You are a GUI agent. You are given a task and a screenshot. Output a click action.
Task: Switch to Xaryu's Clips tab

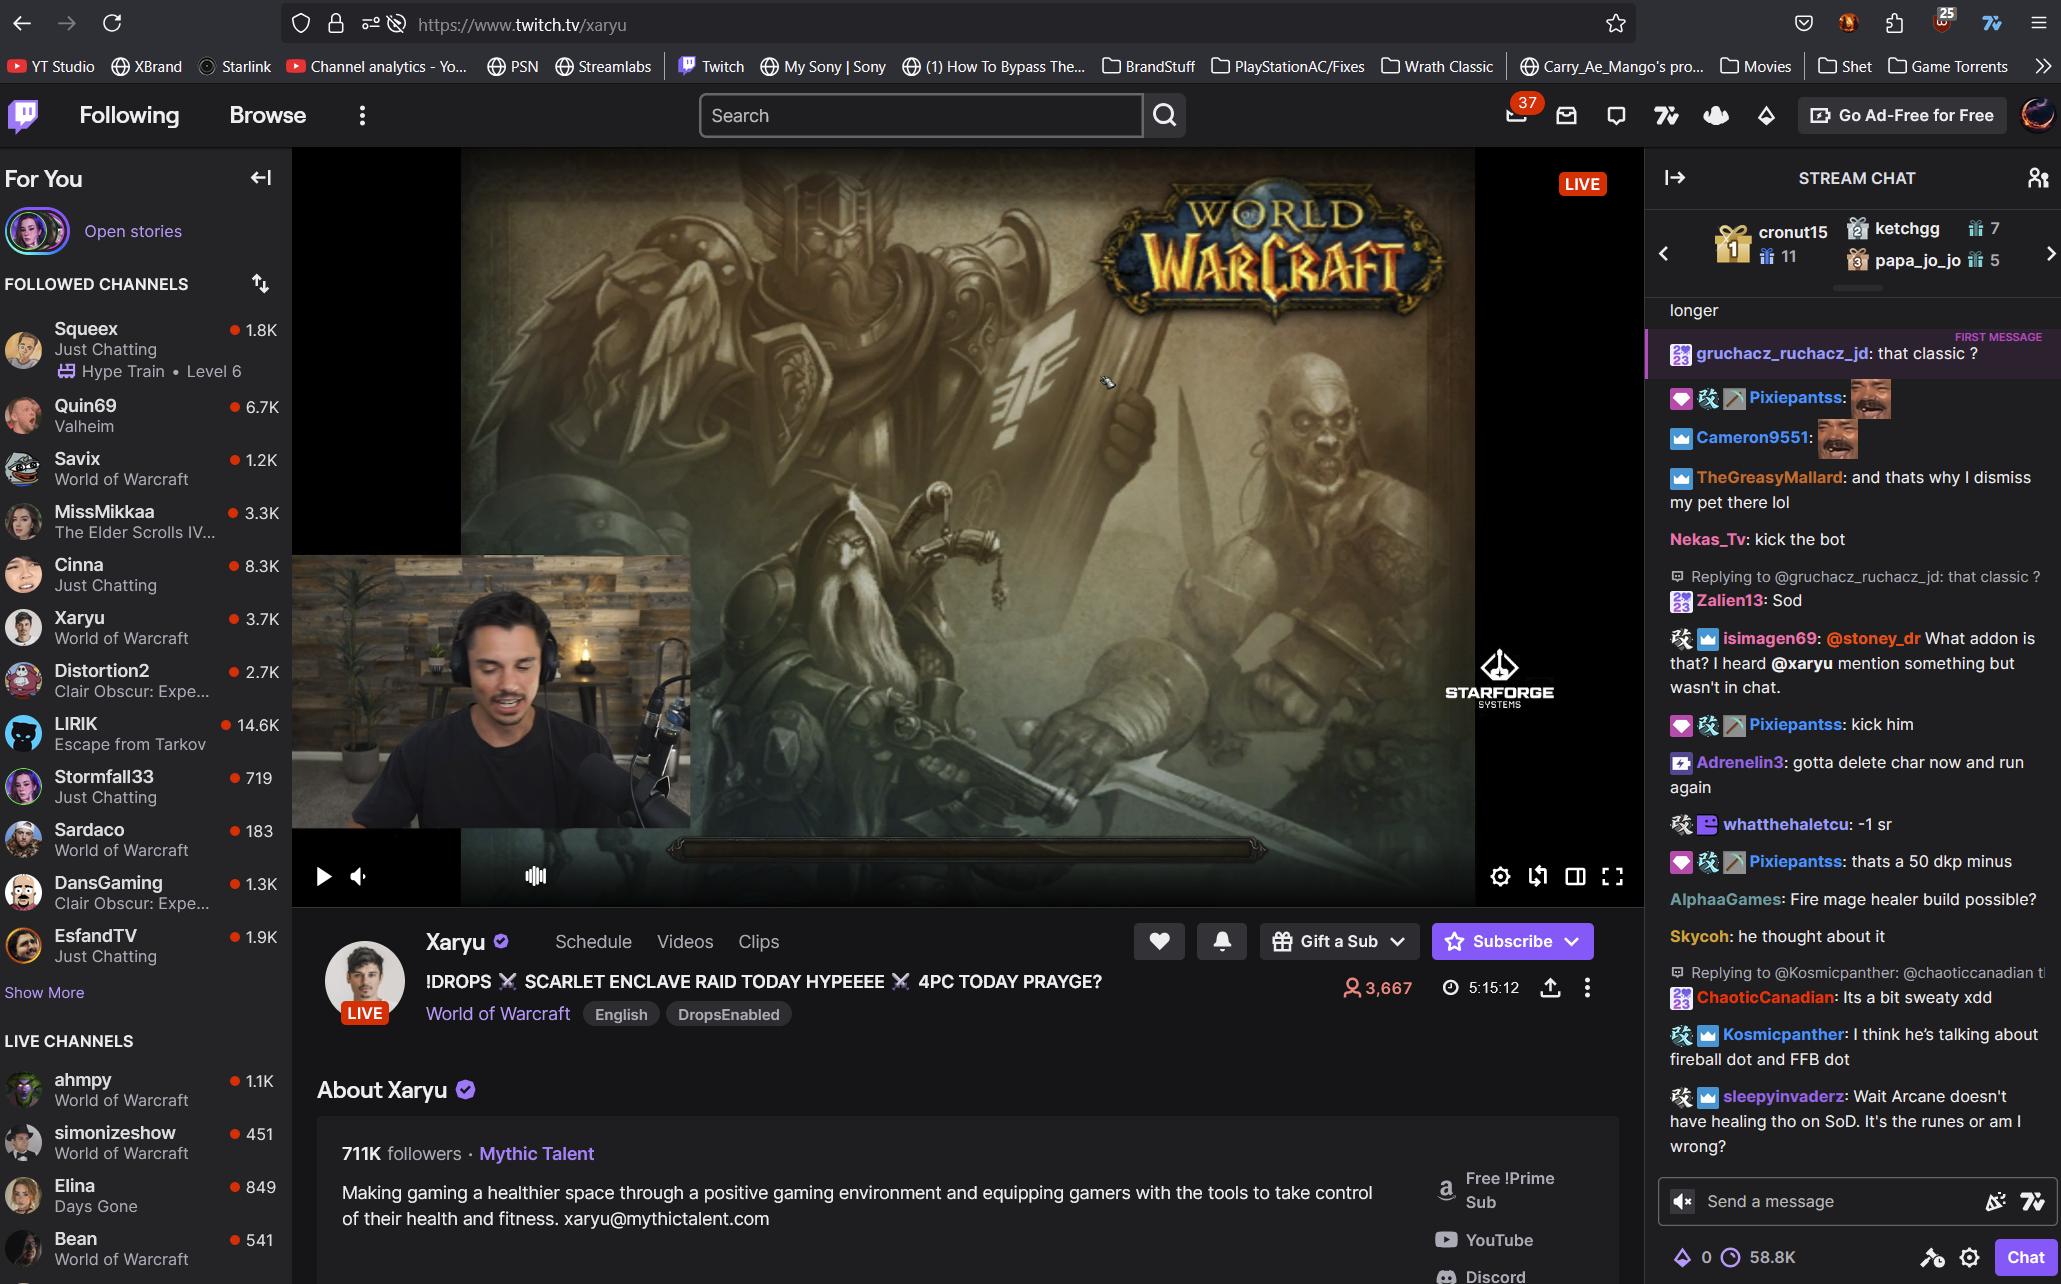tap(758, 941)
